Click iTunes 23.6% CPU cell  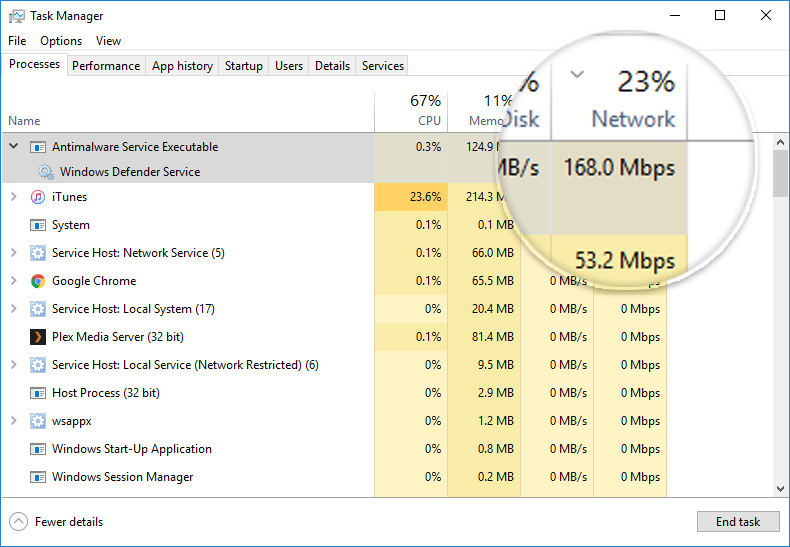[x=411, y=197]
